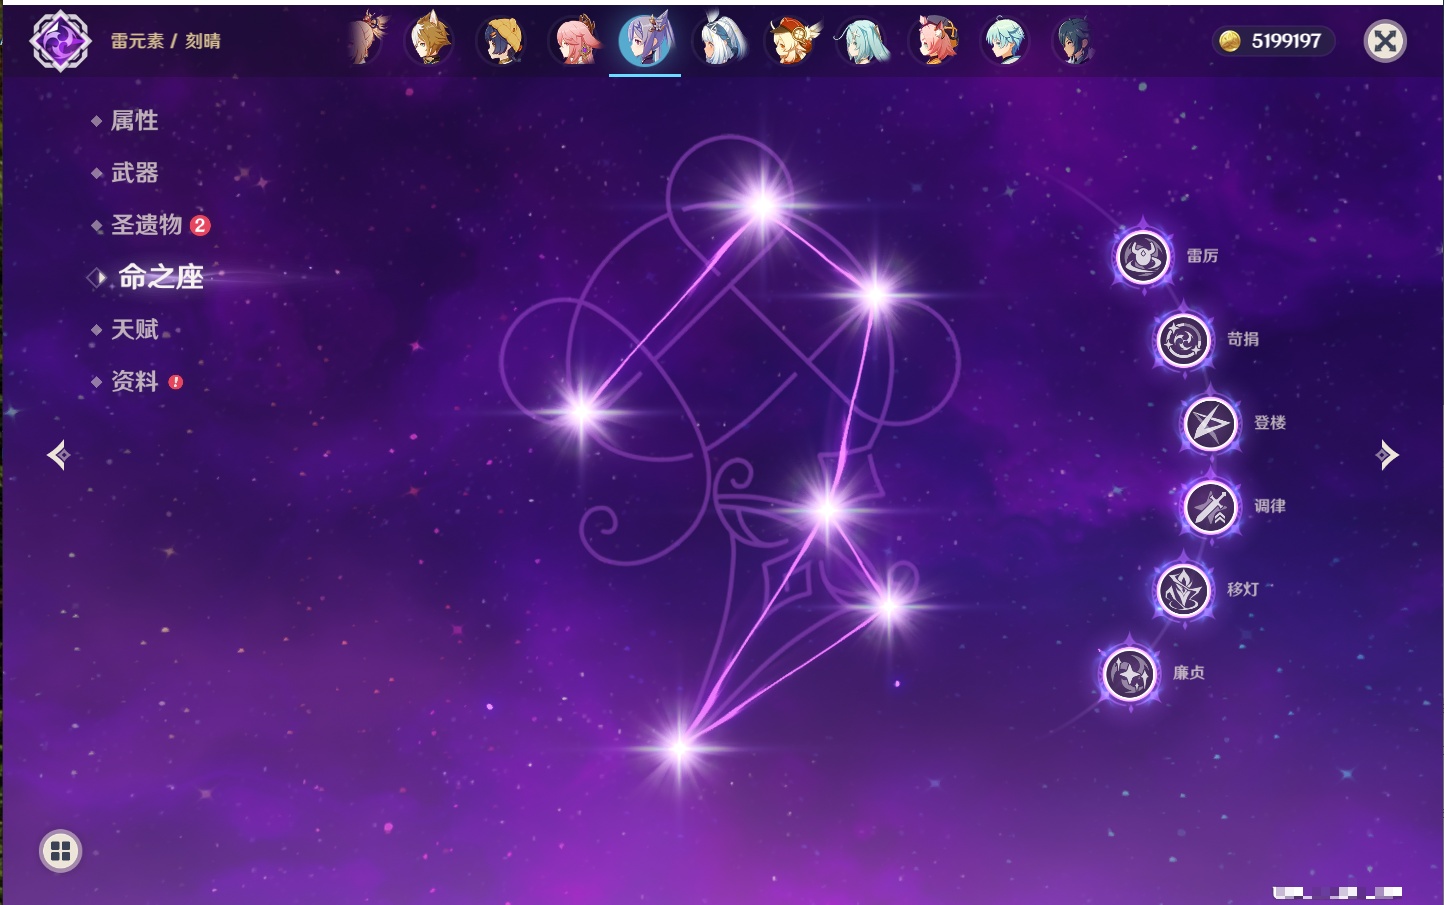Open the 属性 attributes tab

click(134, 121)
